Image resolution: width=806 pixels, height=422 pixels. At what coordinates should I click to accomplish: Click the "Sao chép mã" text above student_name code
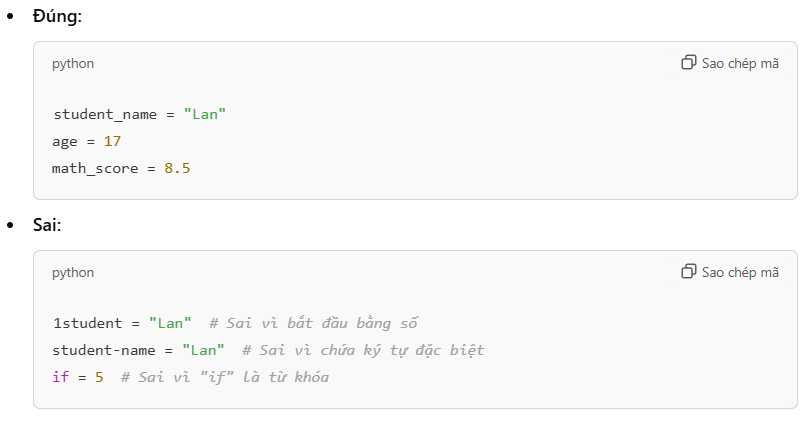tap(740, 63)
